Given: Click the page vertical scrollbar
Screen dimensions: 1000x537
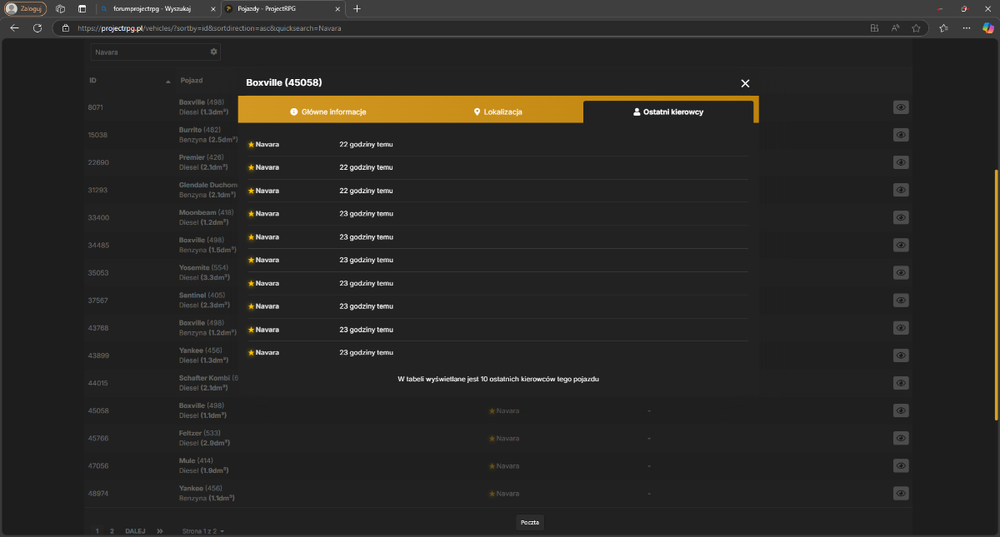Looking at the screenshot, I should pos(996,293).
